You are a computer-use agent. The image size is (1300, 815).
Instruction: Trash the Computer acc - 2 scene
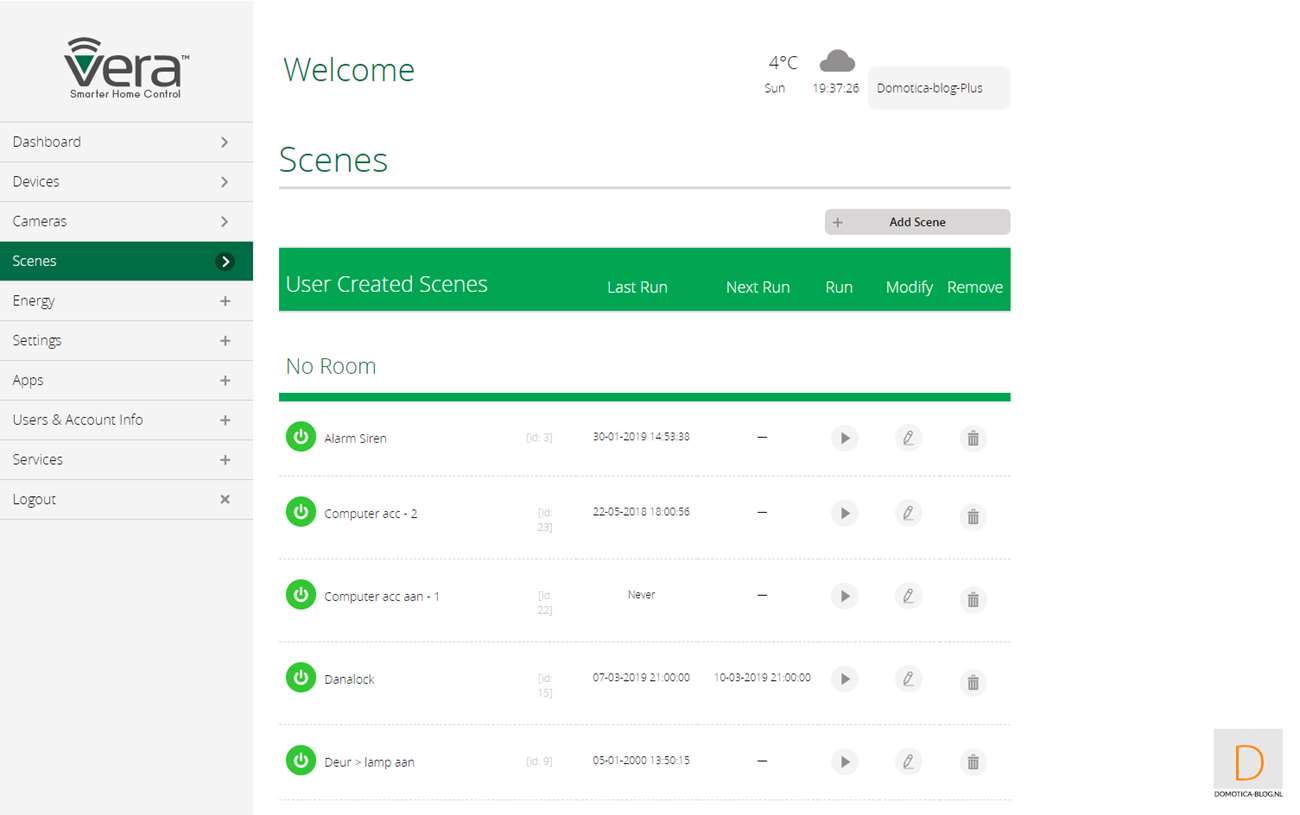coord(972,516)
